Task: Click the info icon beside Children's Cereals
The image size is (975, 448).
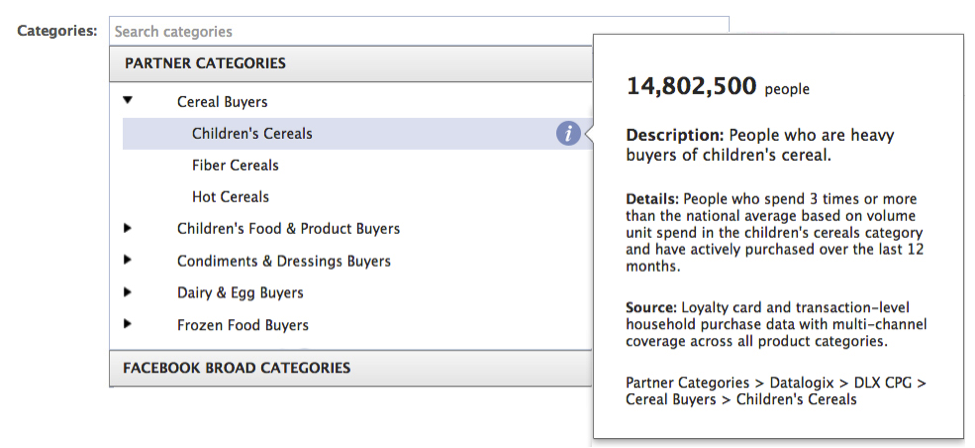Action: [568, 133]
